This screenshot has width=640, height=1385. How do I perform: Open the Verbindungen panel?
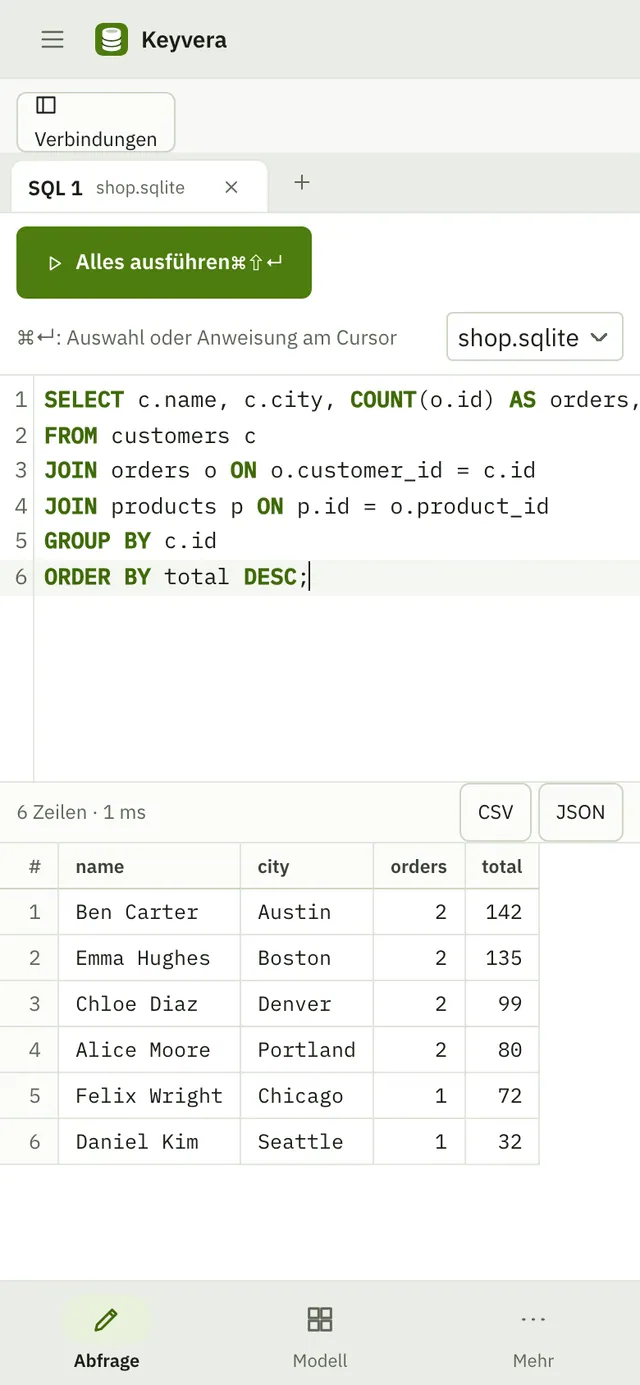click(96, 122)
